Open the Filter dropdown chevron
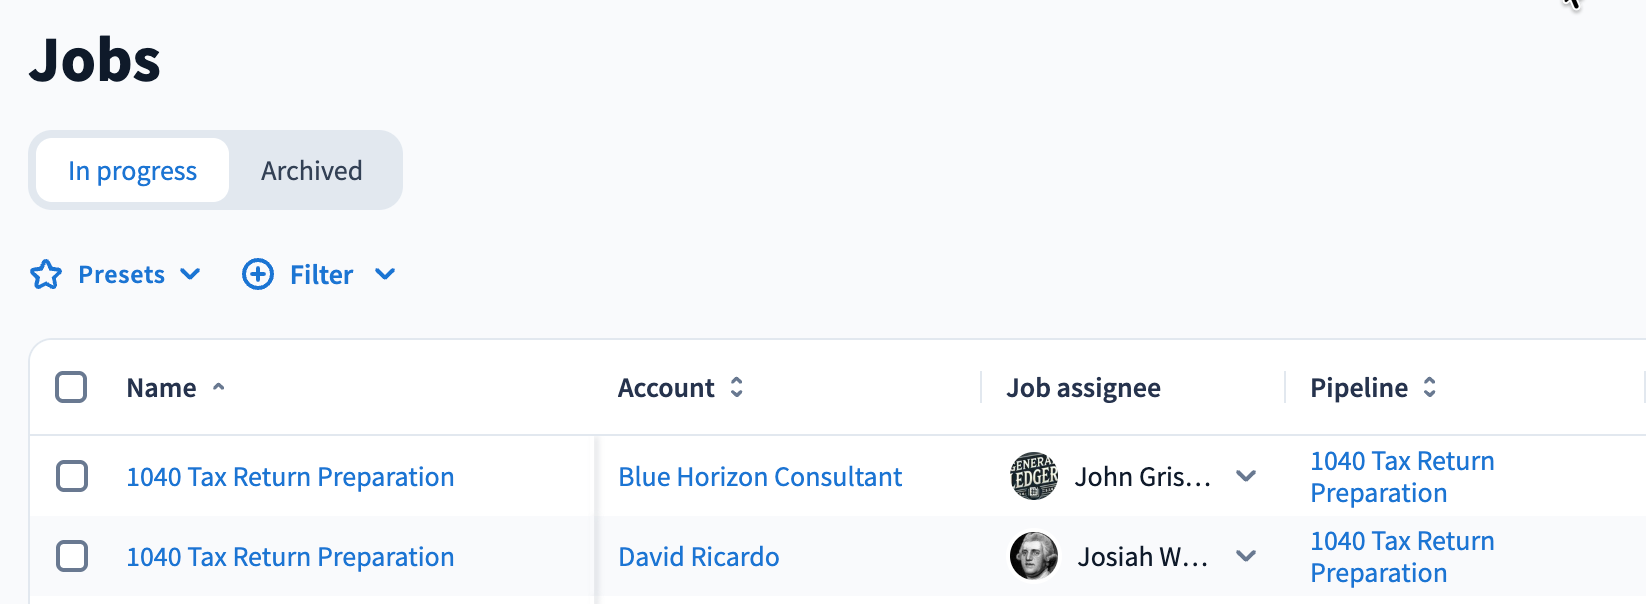The width and height of the screenshot is (1646, 604). [x=385, y=274]
